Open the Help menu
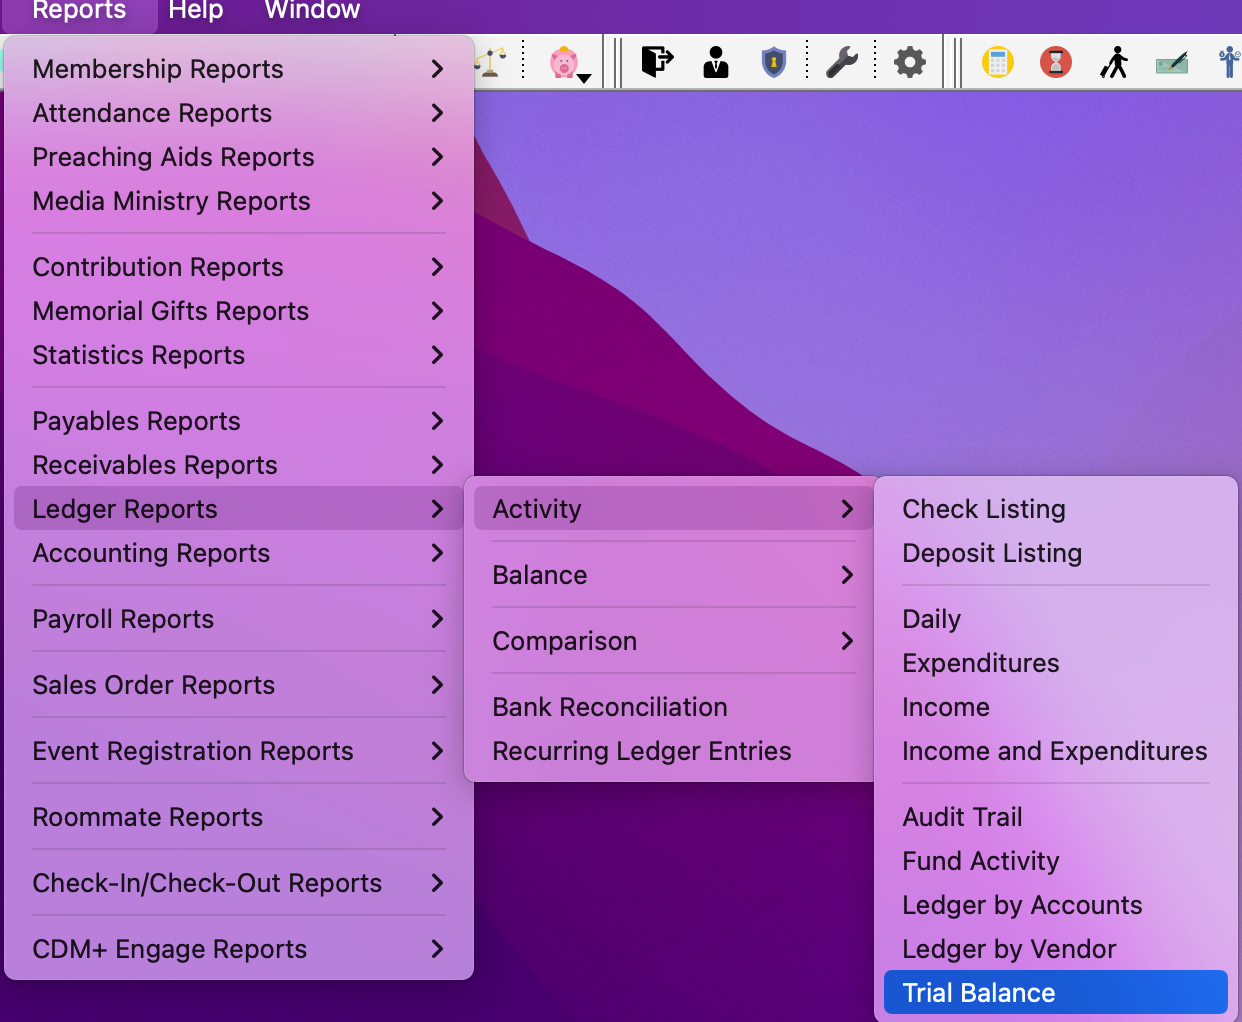Image resolution: width=1242 pixels, height=1022 pixels. [195, 11]
